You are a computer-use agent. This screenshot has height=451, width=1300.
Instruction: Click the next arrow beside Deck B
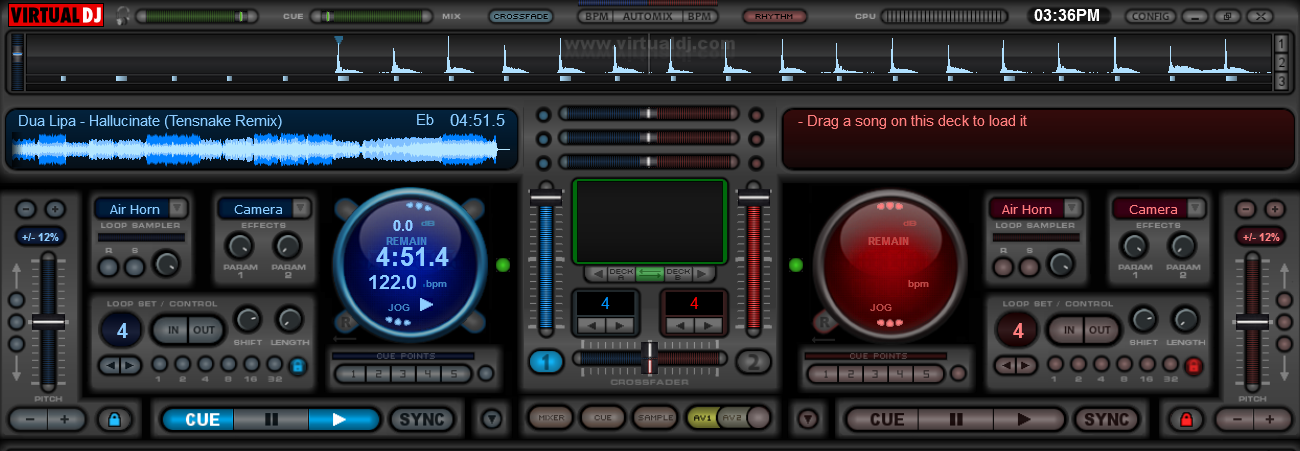click(x=704, y=274)
